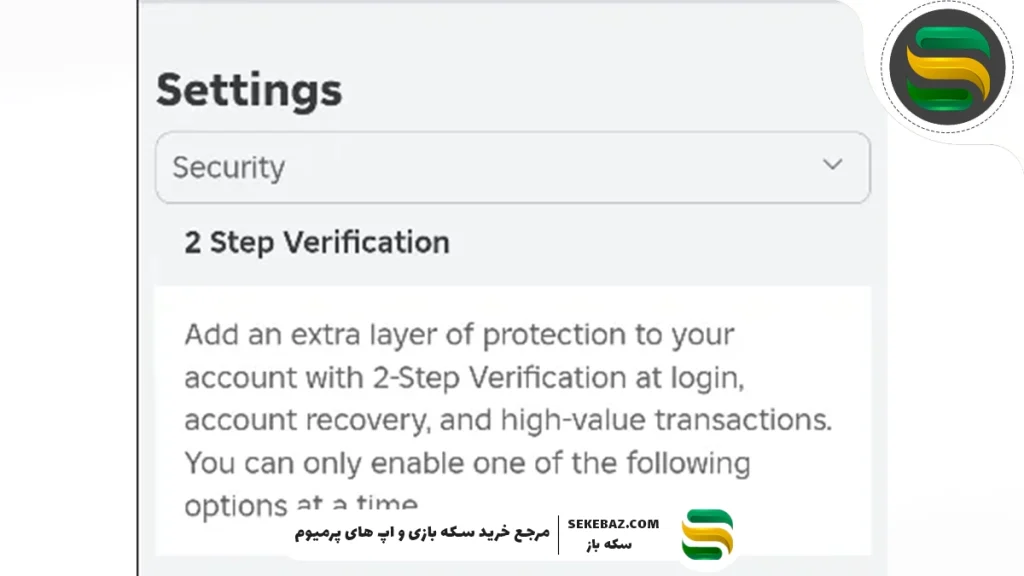Click the Settings page title

point(249,90)
